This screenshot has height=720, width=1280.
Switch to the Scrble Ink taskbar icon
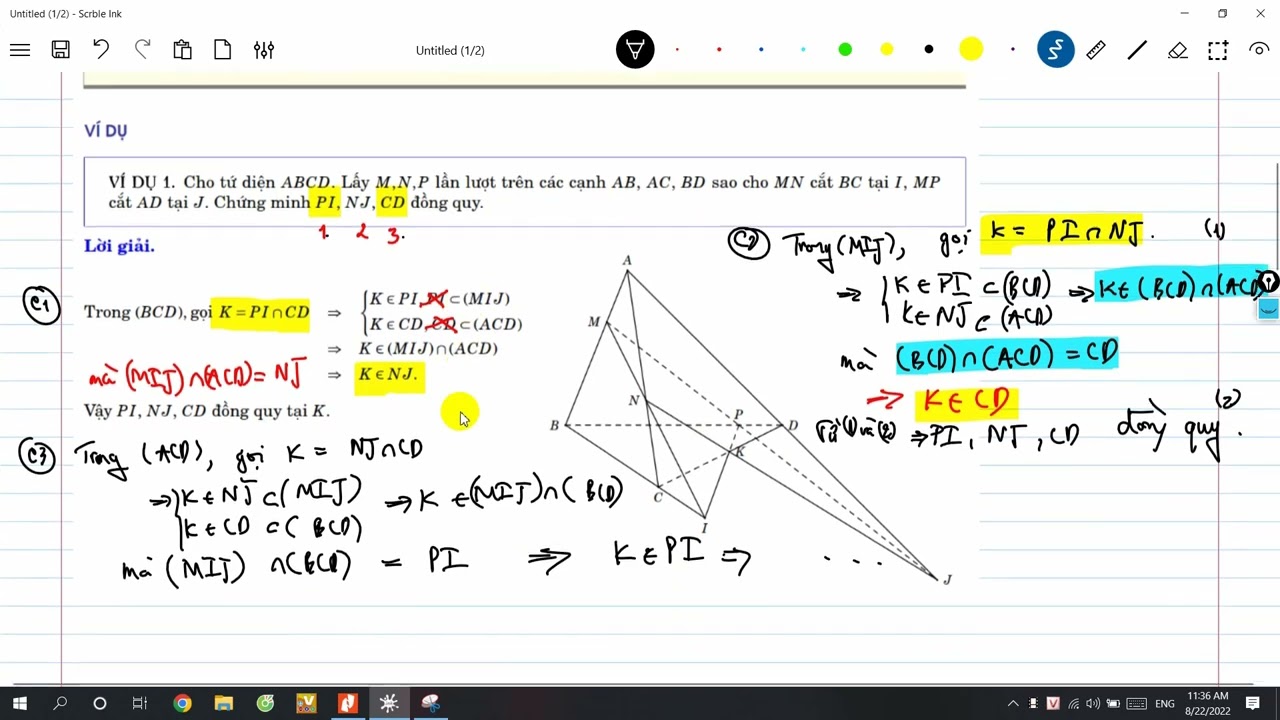point(389,704)
